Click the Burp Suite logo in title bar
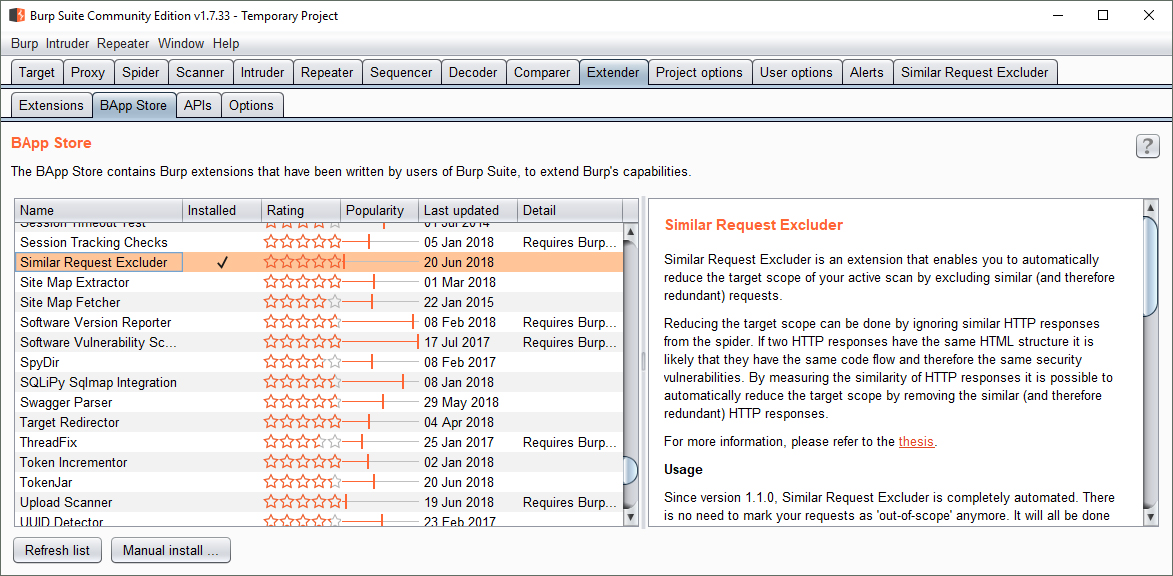1173x576 pixels. coord(17,16)
